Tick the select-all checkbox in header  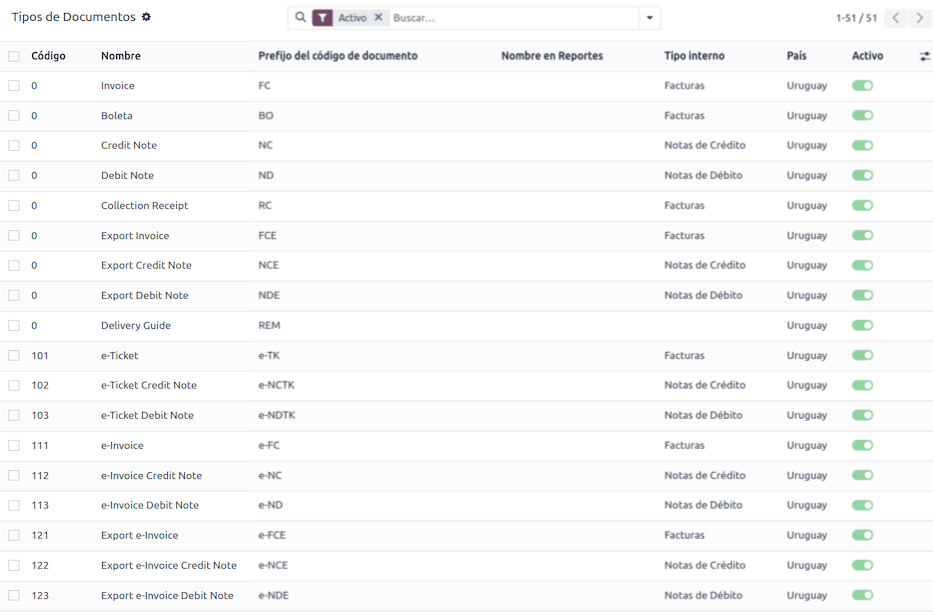pos(14,56)
